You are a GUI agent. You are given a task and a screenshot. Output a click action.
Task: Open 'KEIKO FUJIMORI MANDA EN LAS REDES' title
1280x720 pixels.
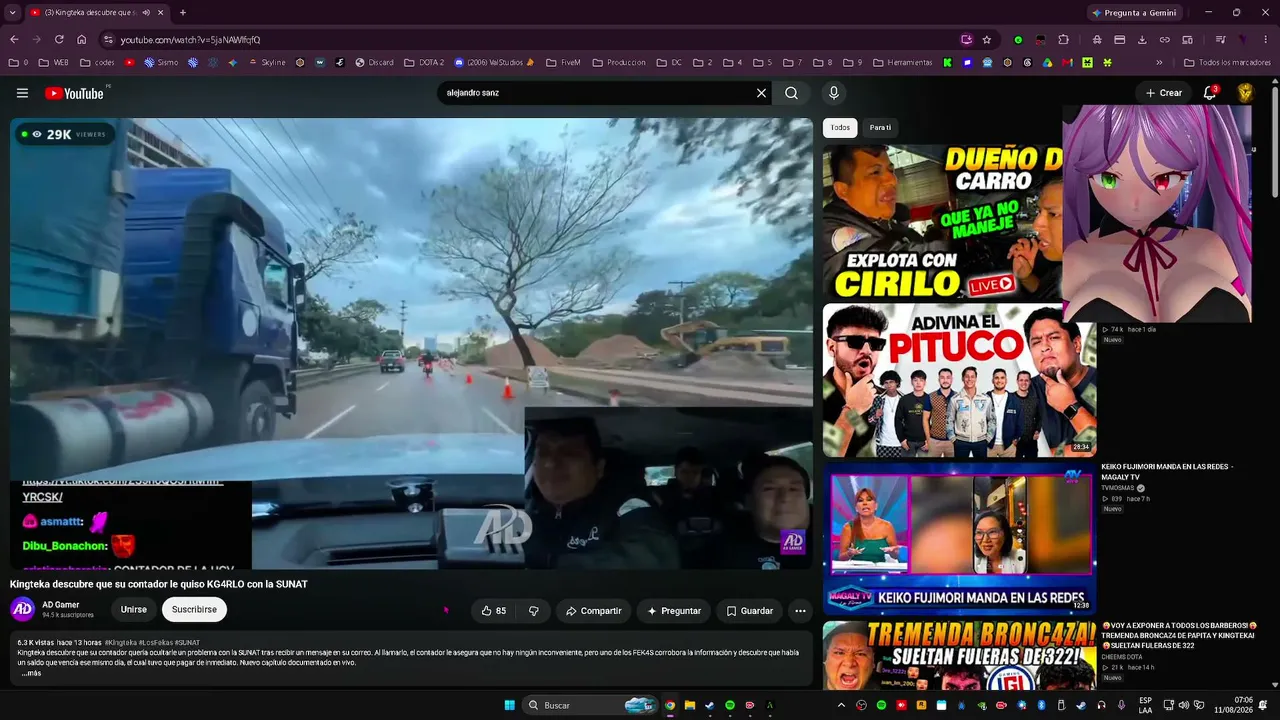click(1167, 472)
